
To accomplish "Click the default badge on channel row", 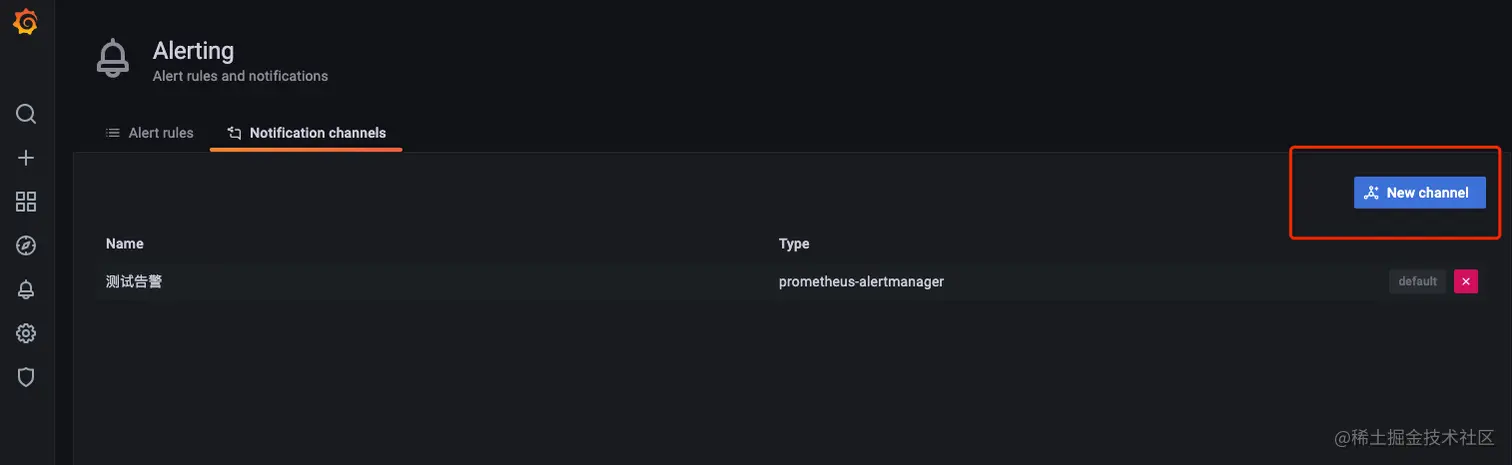I will click(1417, 282).
